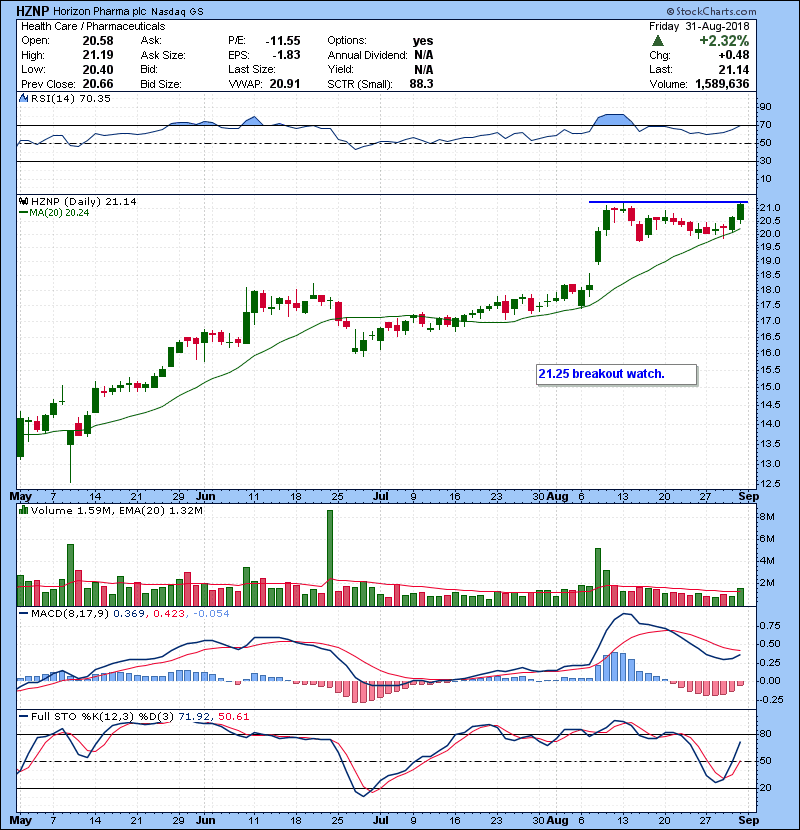Image resolution: width=800 pixels, height=830 pixels.
Task: Select the SCTR (Small) value 88.3
Action: coord(421,84)
